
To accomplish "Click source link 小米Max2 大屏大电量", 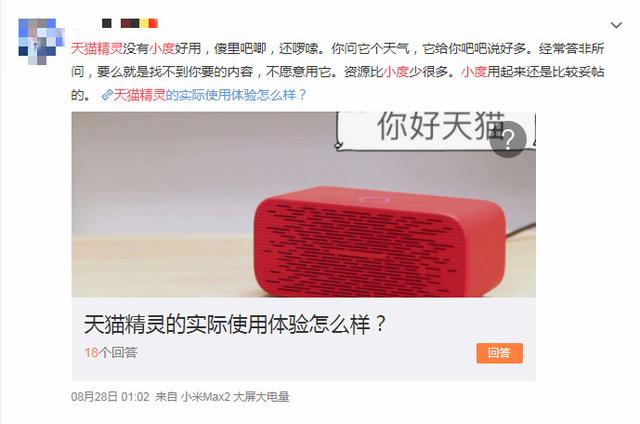I will point(235,397).
